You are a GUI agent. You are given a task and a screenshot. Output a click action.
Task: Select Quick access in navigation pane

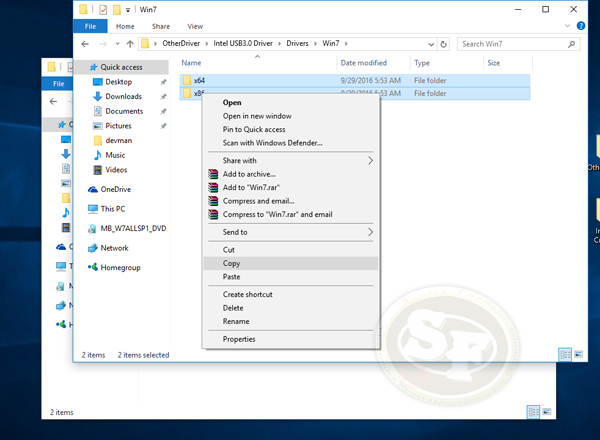(x=121, y=67)
